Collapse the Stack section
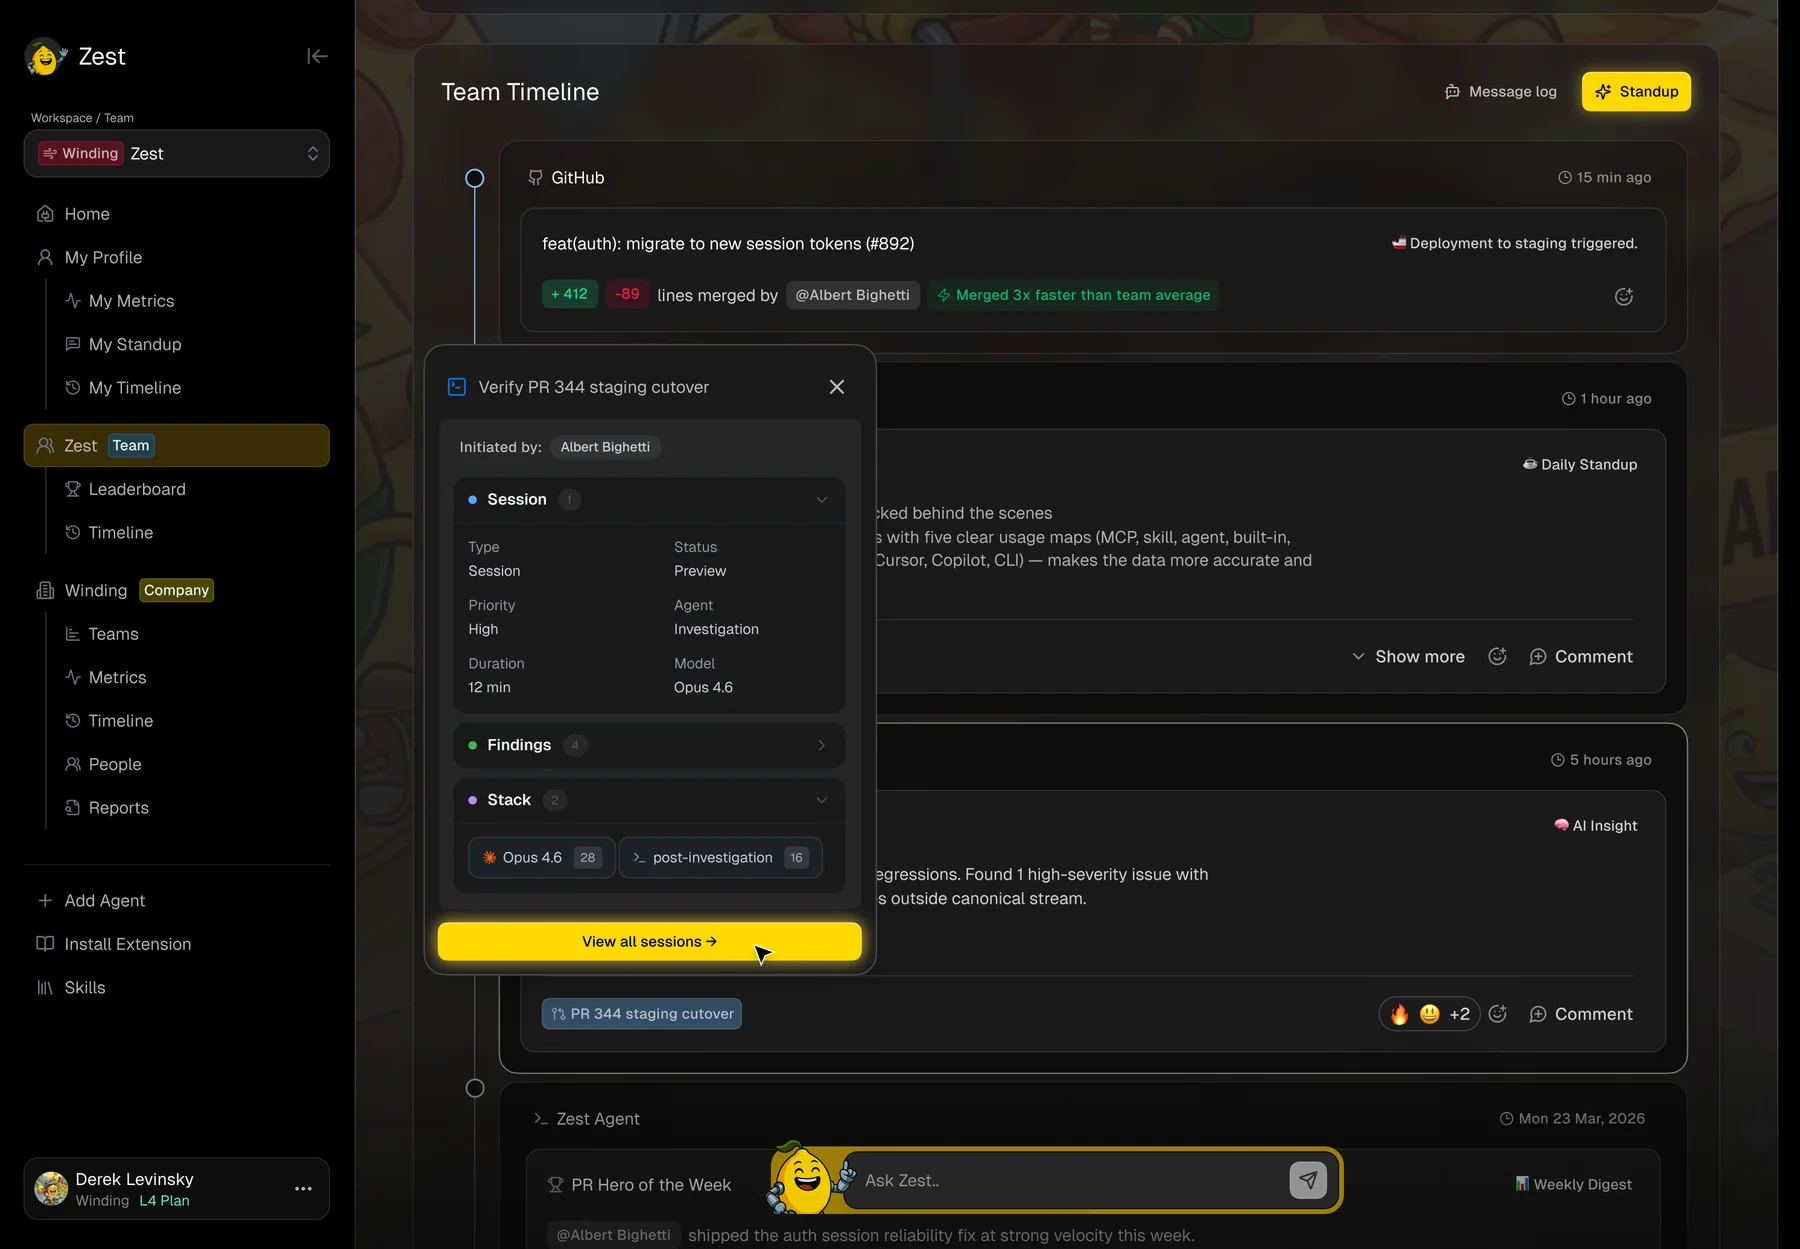The image size is (1800, 1249). tap(822, 800)
